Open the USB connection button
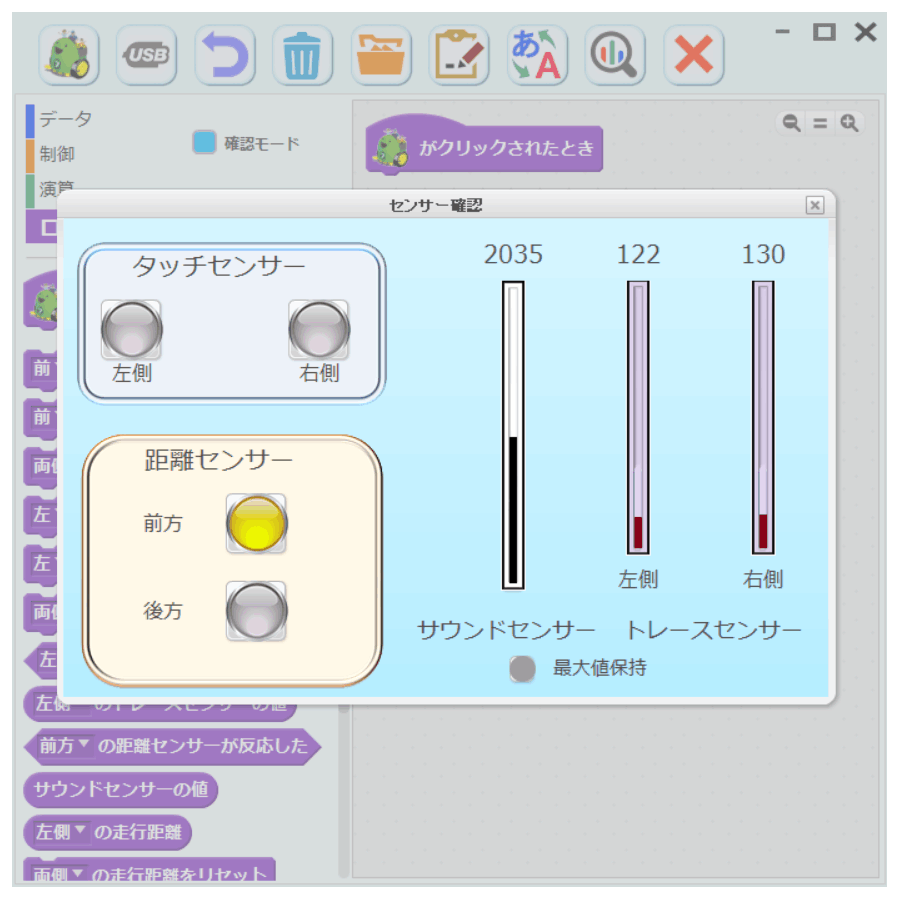900x900 pixels. [x=146, y=55]
